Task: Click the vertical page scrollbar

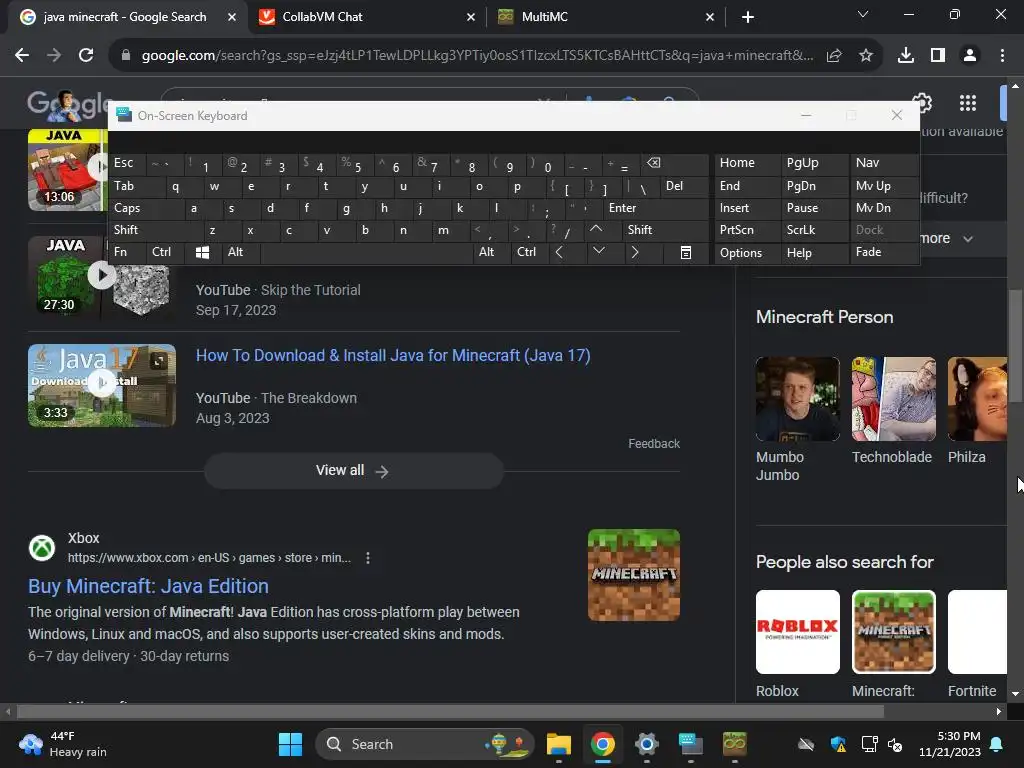Action: click(x=1015, y=346)
